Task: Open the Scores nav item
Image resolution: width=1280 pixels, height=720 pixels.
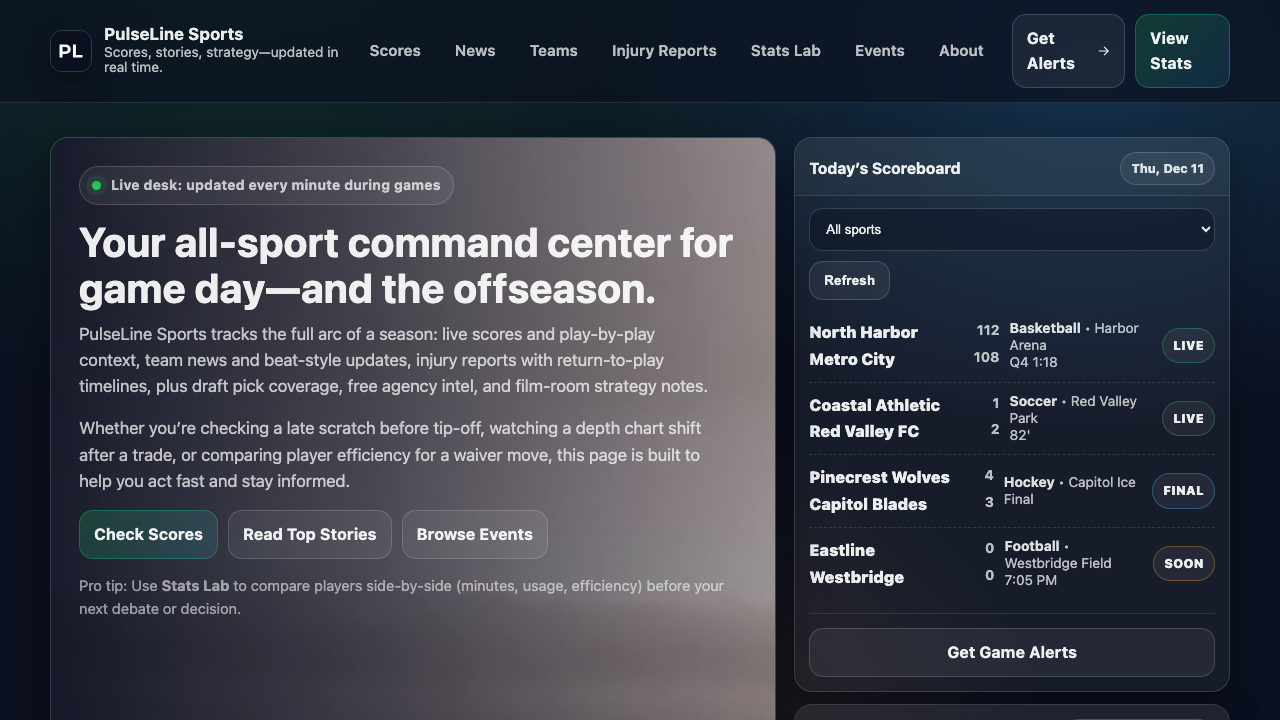Action: point(395,51)
